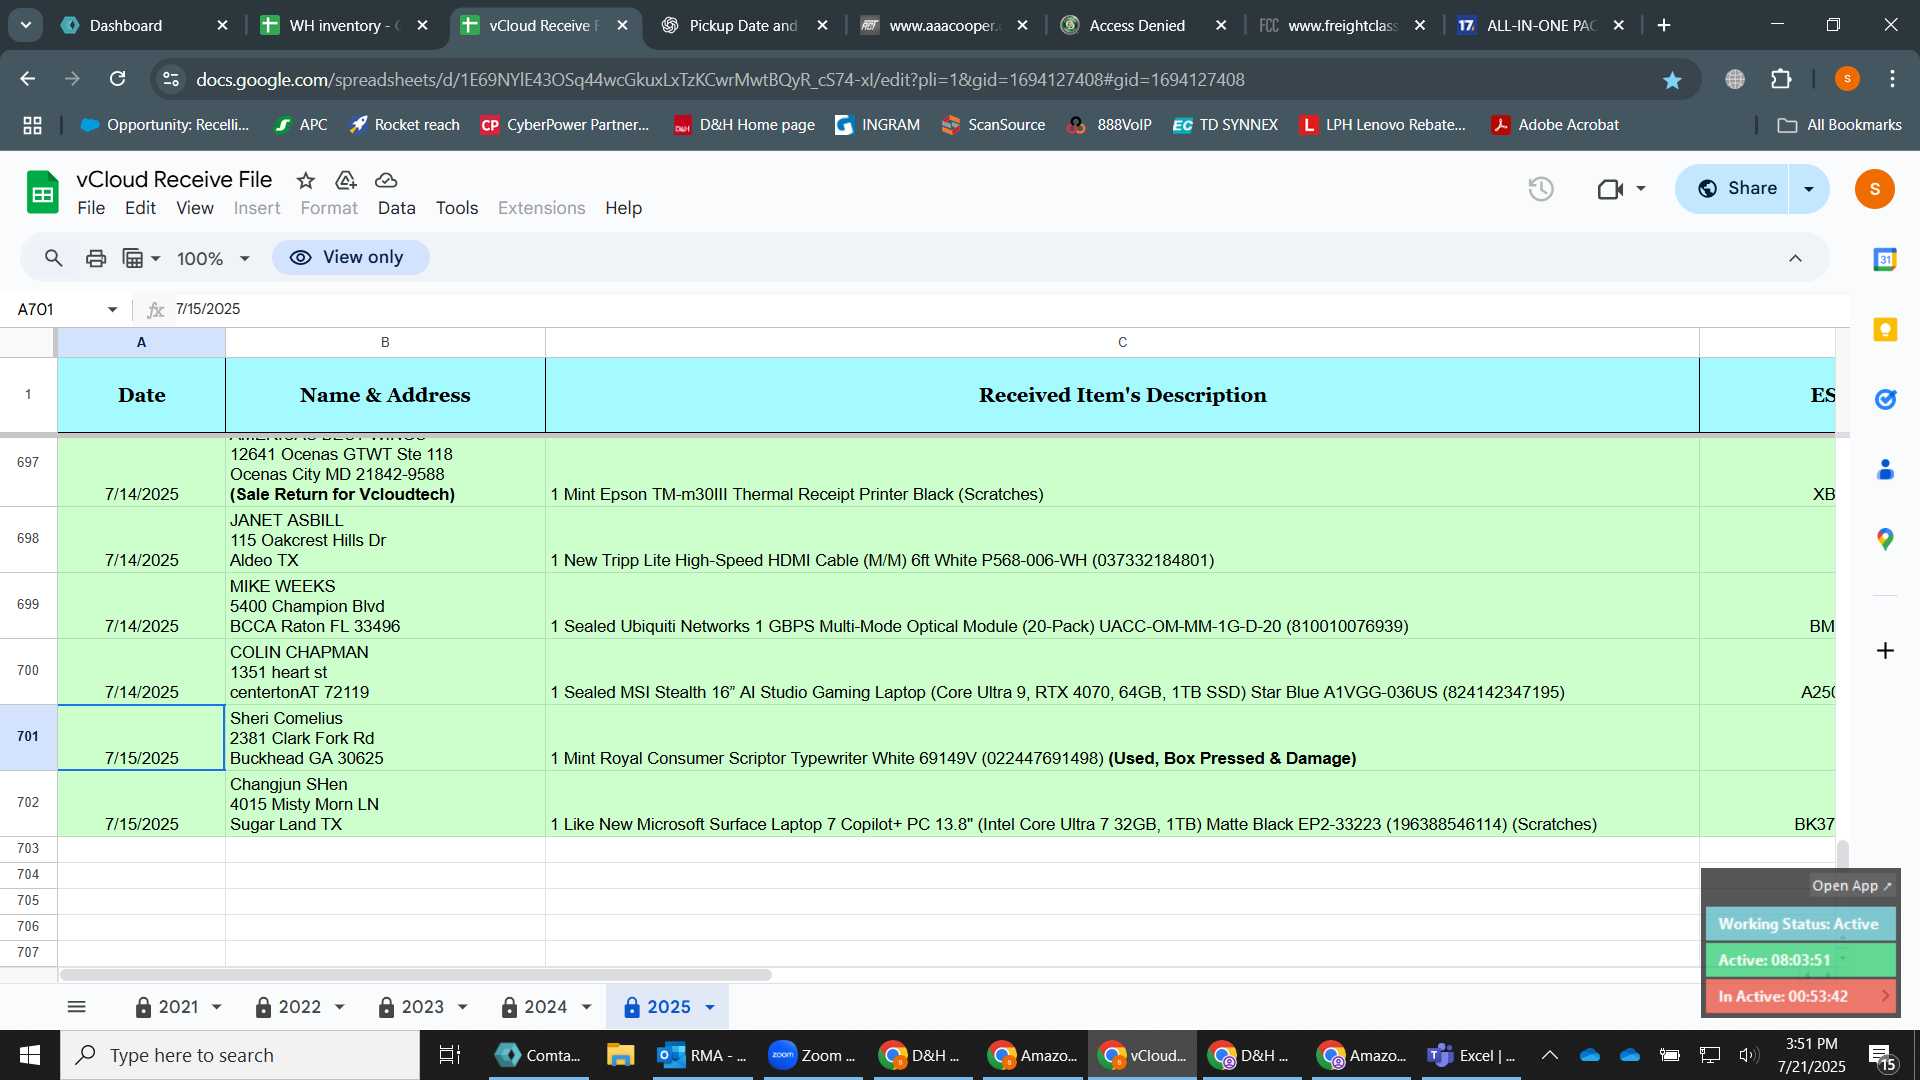Click the site information icon in address bar

click(171, 79)
